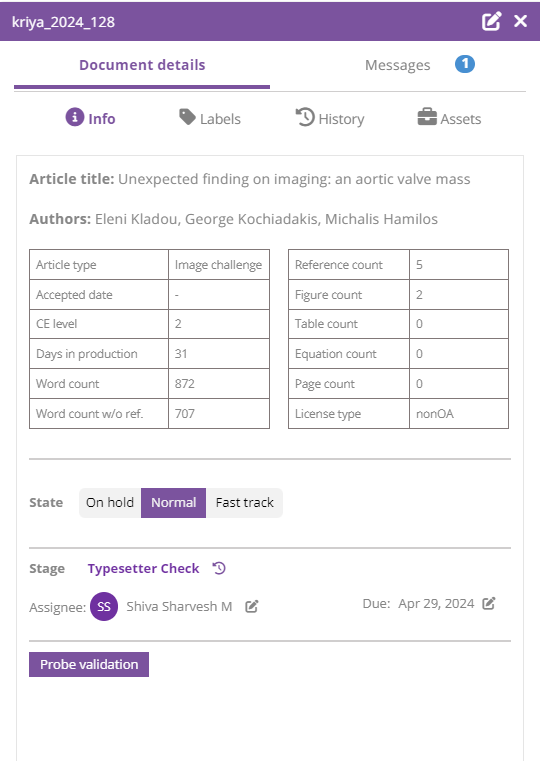Open the History clock icon
540x761 pixels.
[x=305, y=117]
